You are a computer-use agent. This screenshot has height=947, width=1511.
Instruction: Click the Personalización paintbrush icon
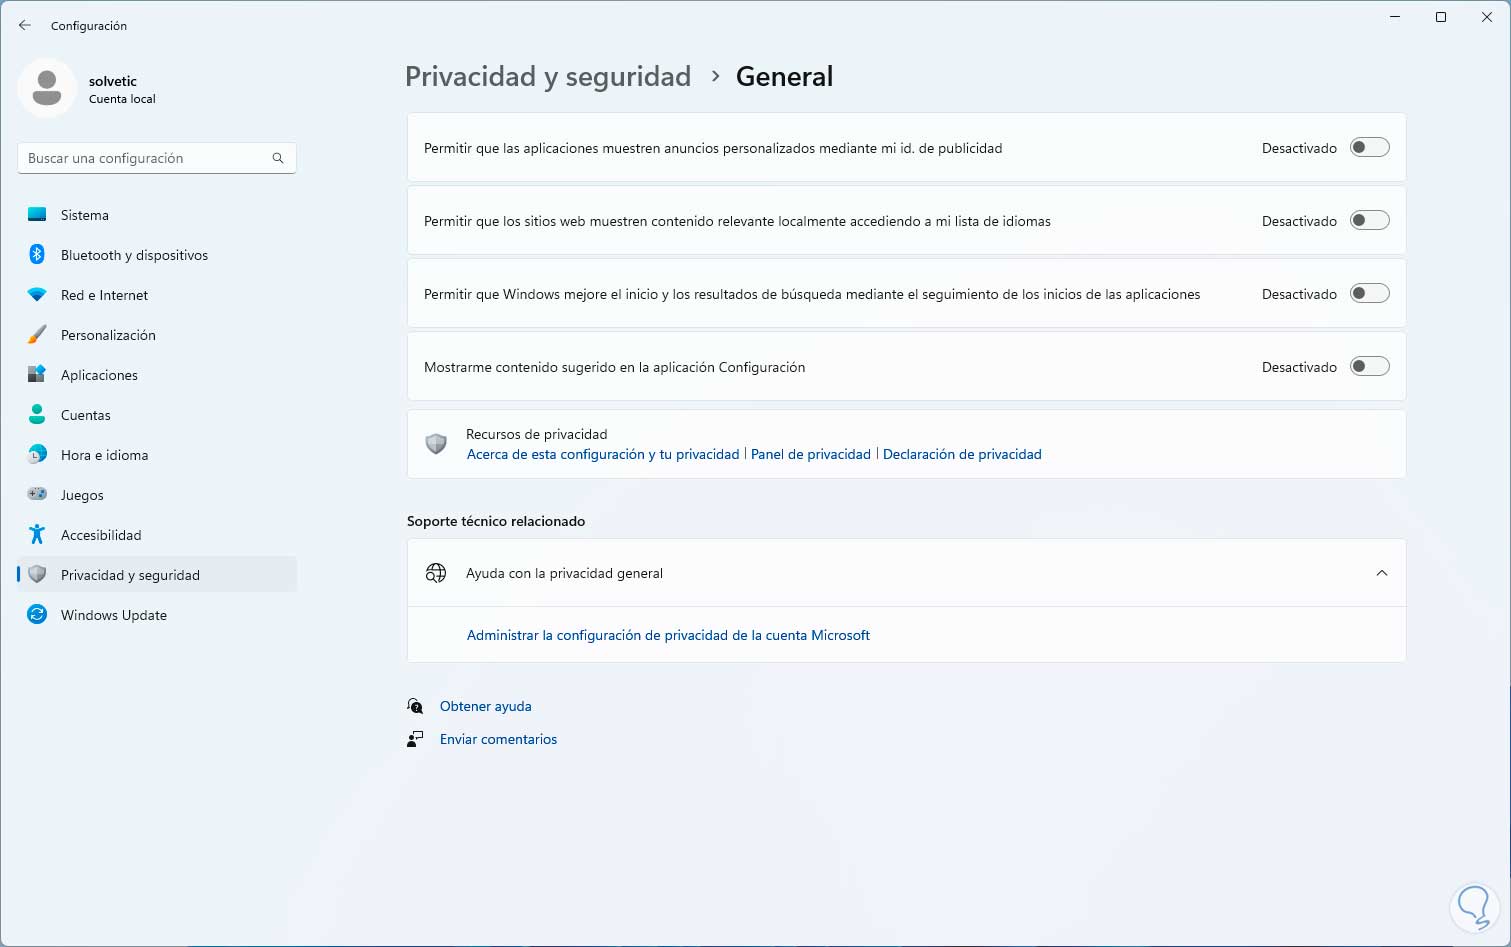[37, 335]
